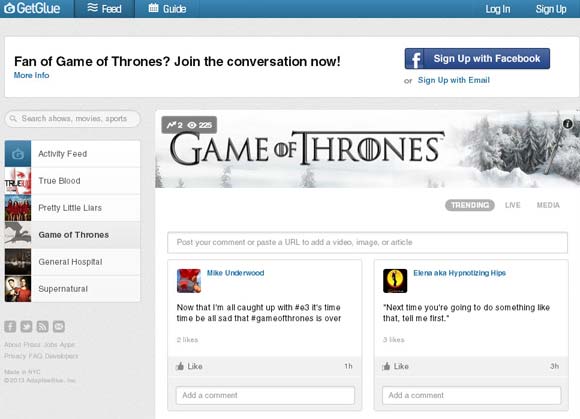Click the Activity Feed GetGlue icon

point(18,153)
